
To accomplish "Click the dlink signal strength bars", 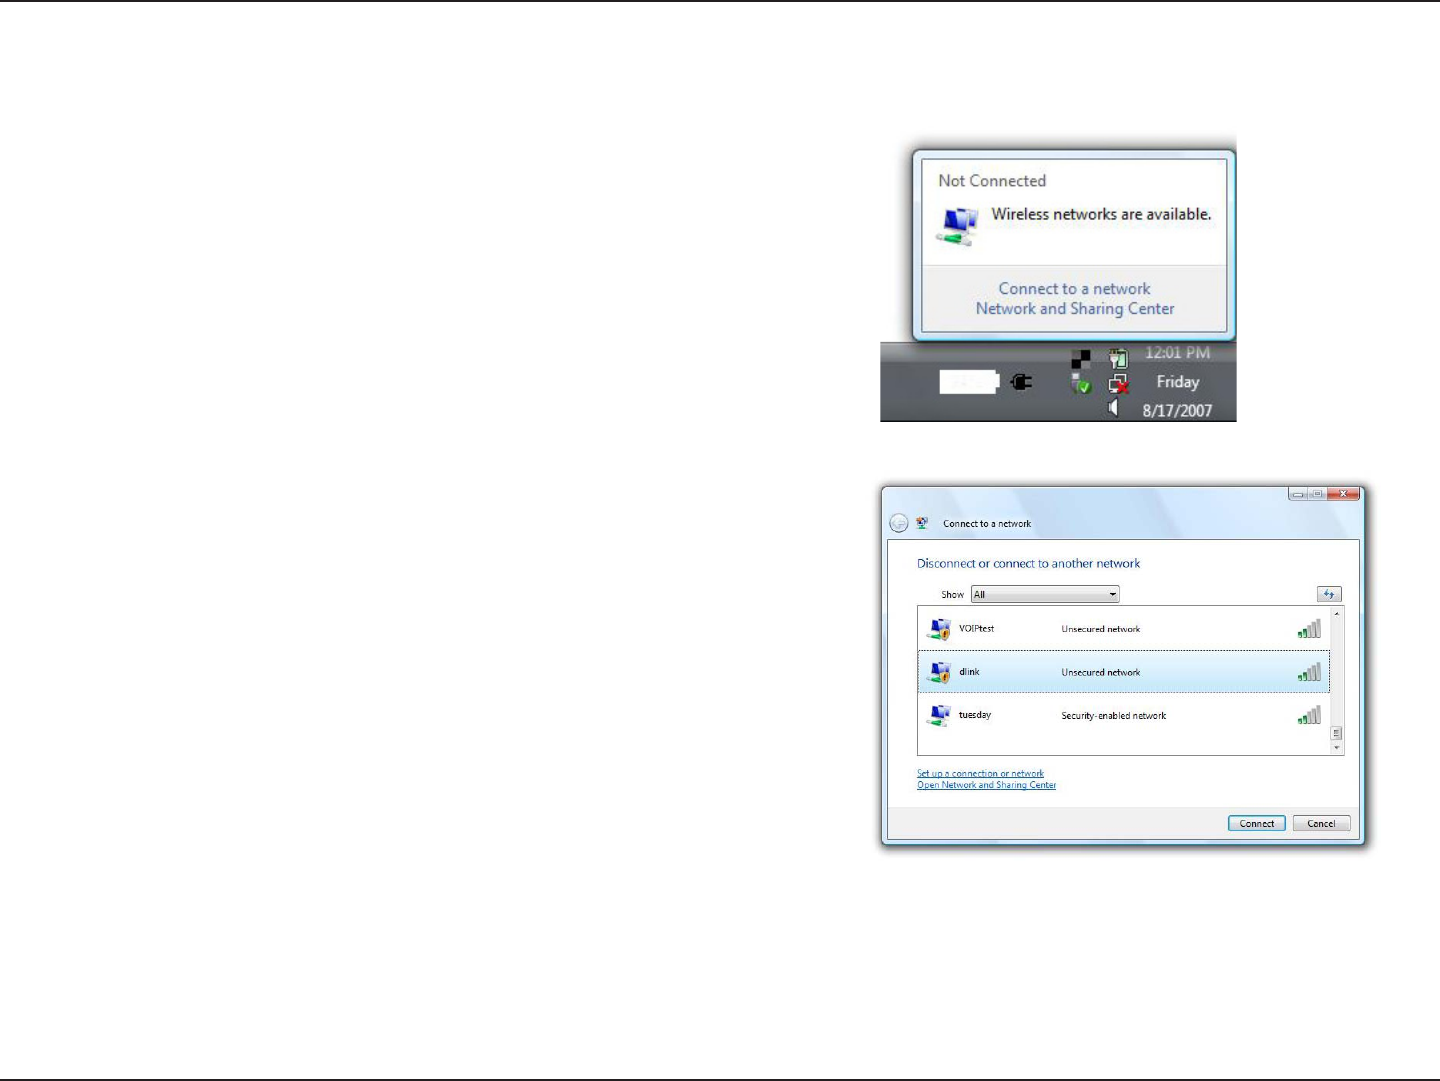I will tap(1309, 672).
